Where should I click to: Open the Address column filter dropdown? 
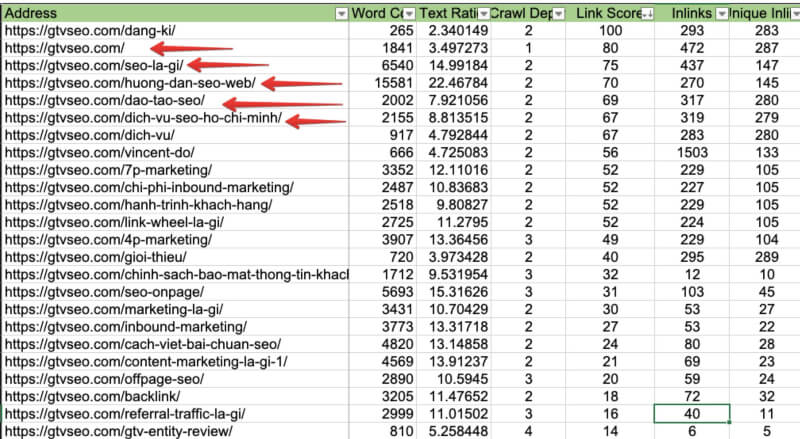(x=341, y=13)
